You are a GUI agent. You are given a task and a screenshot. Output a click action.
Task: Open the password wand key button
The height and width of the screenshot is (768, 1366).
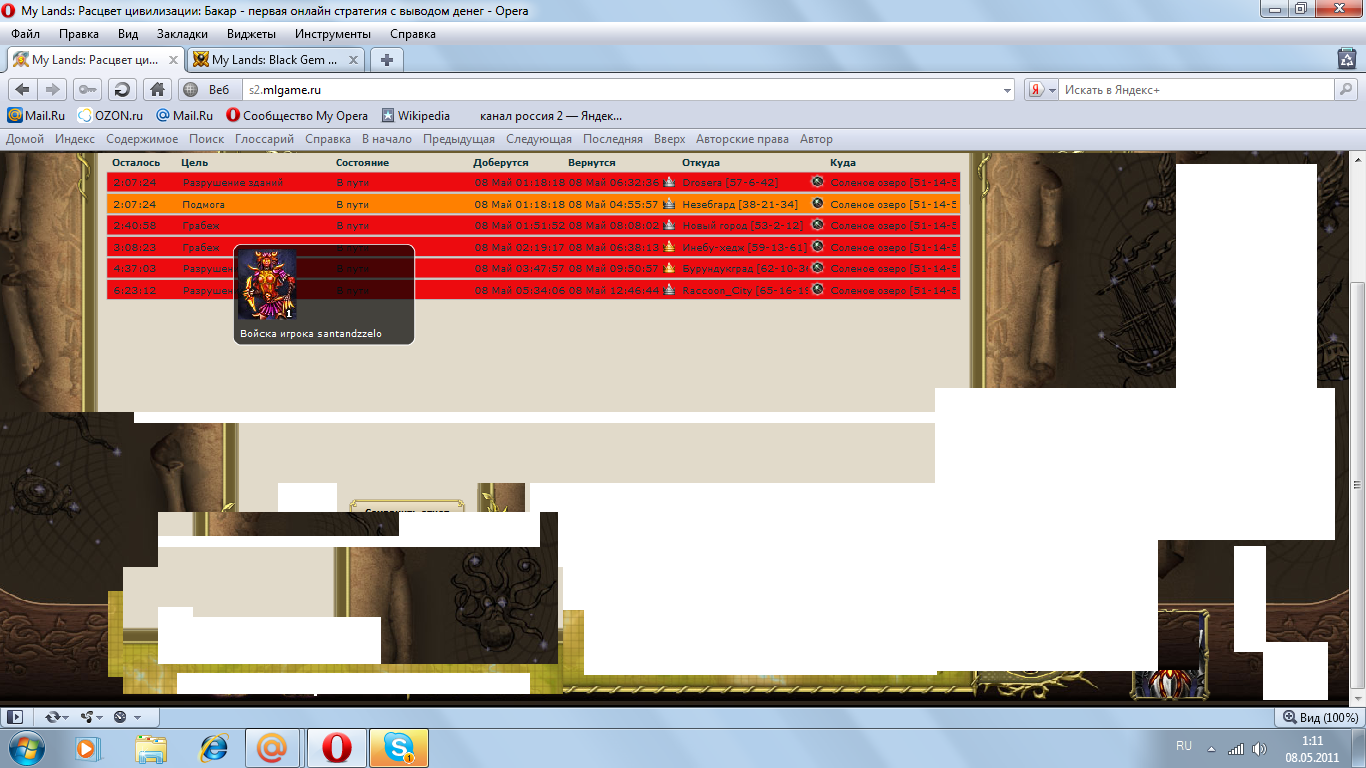(x=88, y=89)
